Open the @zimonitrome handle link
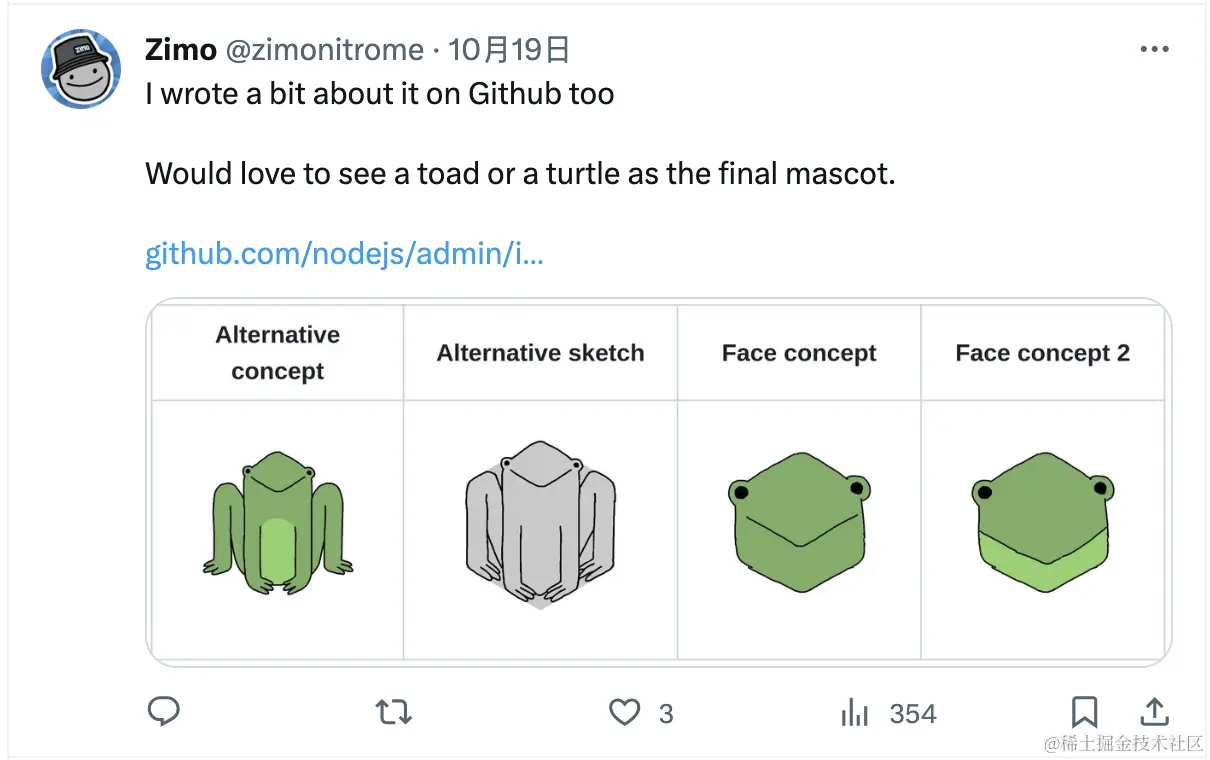The width and height of the screenshot is (1210, 760). tap(326, 49)
